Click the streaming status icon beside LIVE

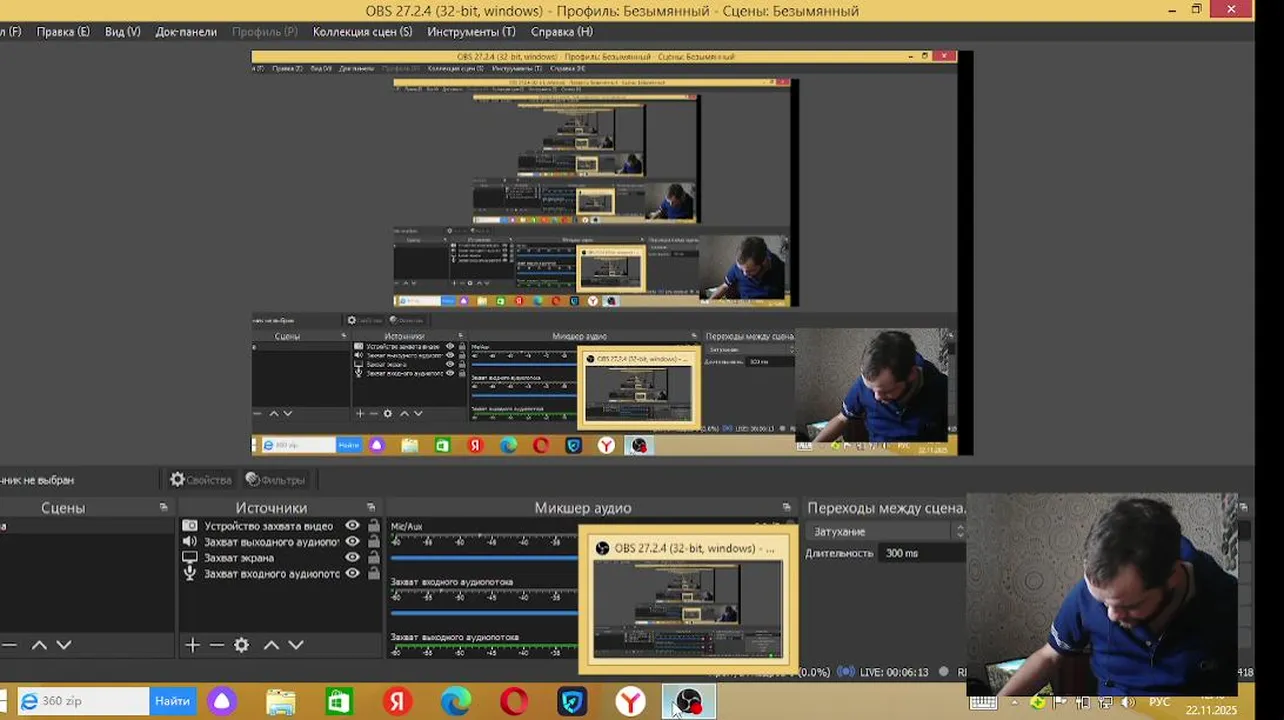(846, 672)
